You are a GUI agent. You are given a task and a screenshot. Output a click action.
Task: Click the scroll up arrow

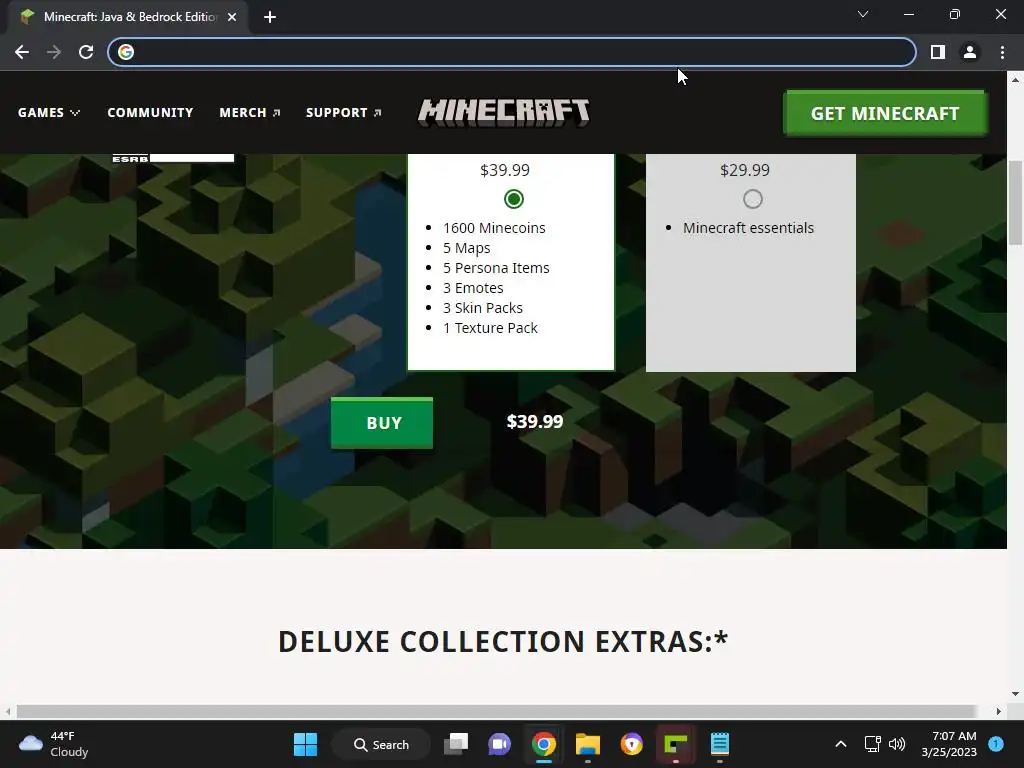[1015, 80]
